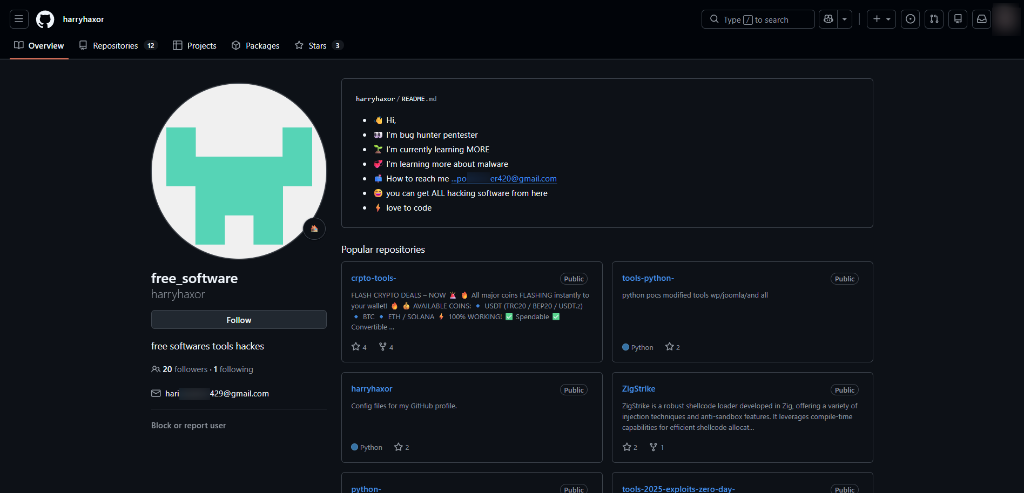This screenshot has height=493, width=1024.
Task: Switch to the Stars tab
Action: tap(319, 46)
